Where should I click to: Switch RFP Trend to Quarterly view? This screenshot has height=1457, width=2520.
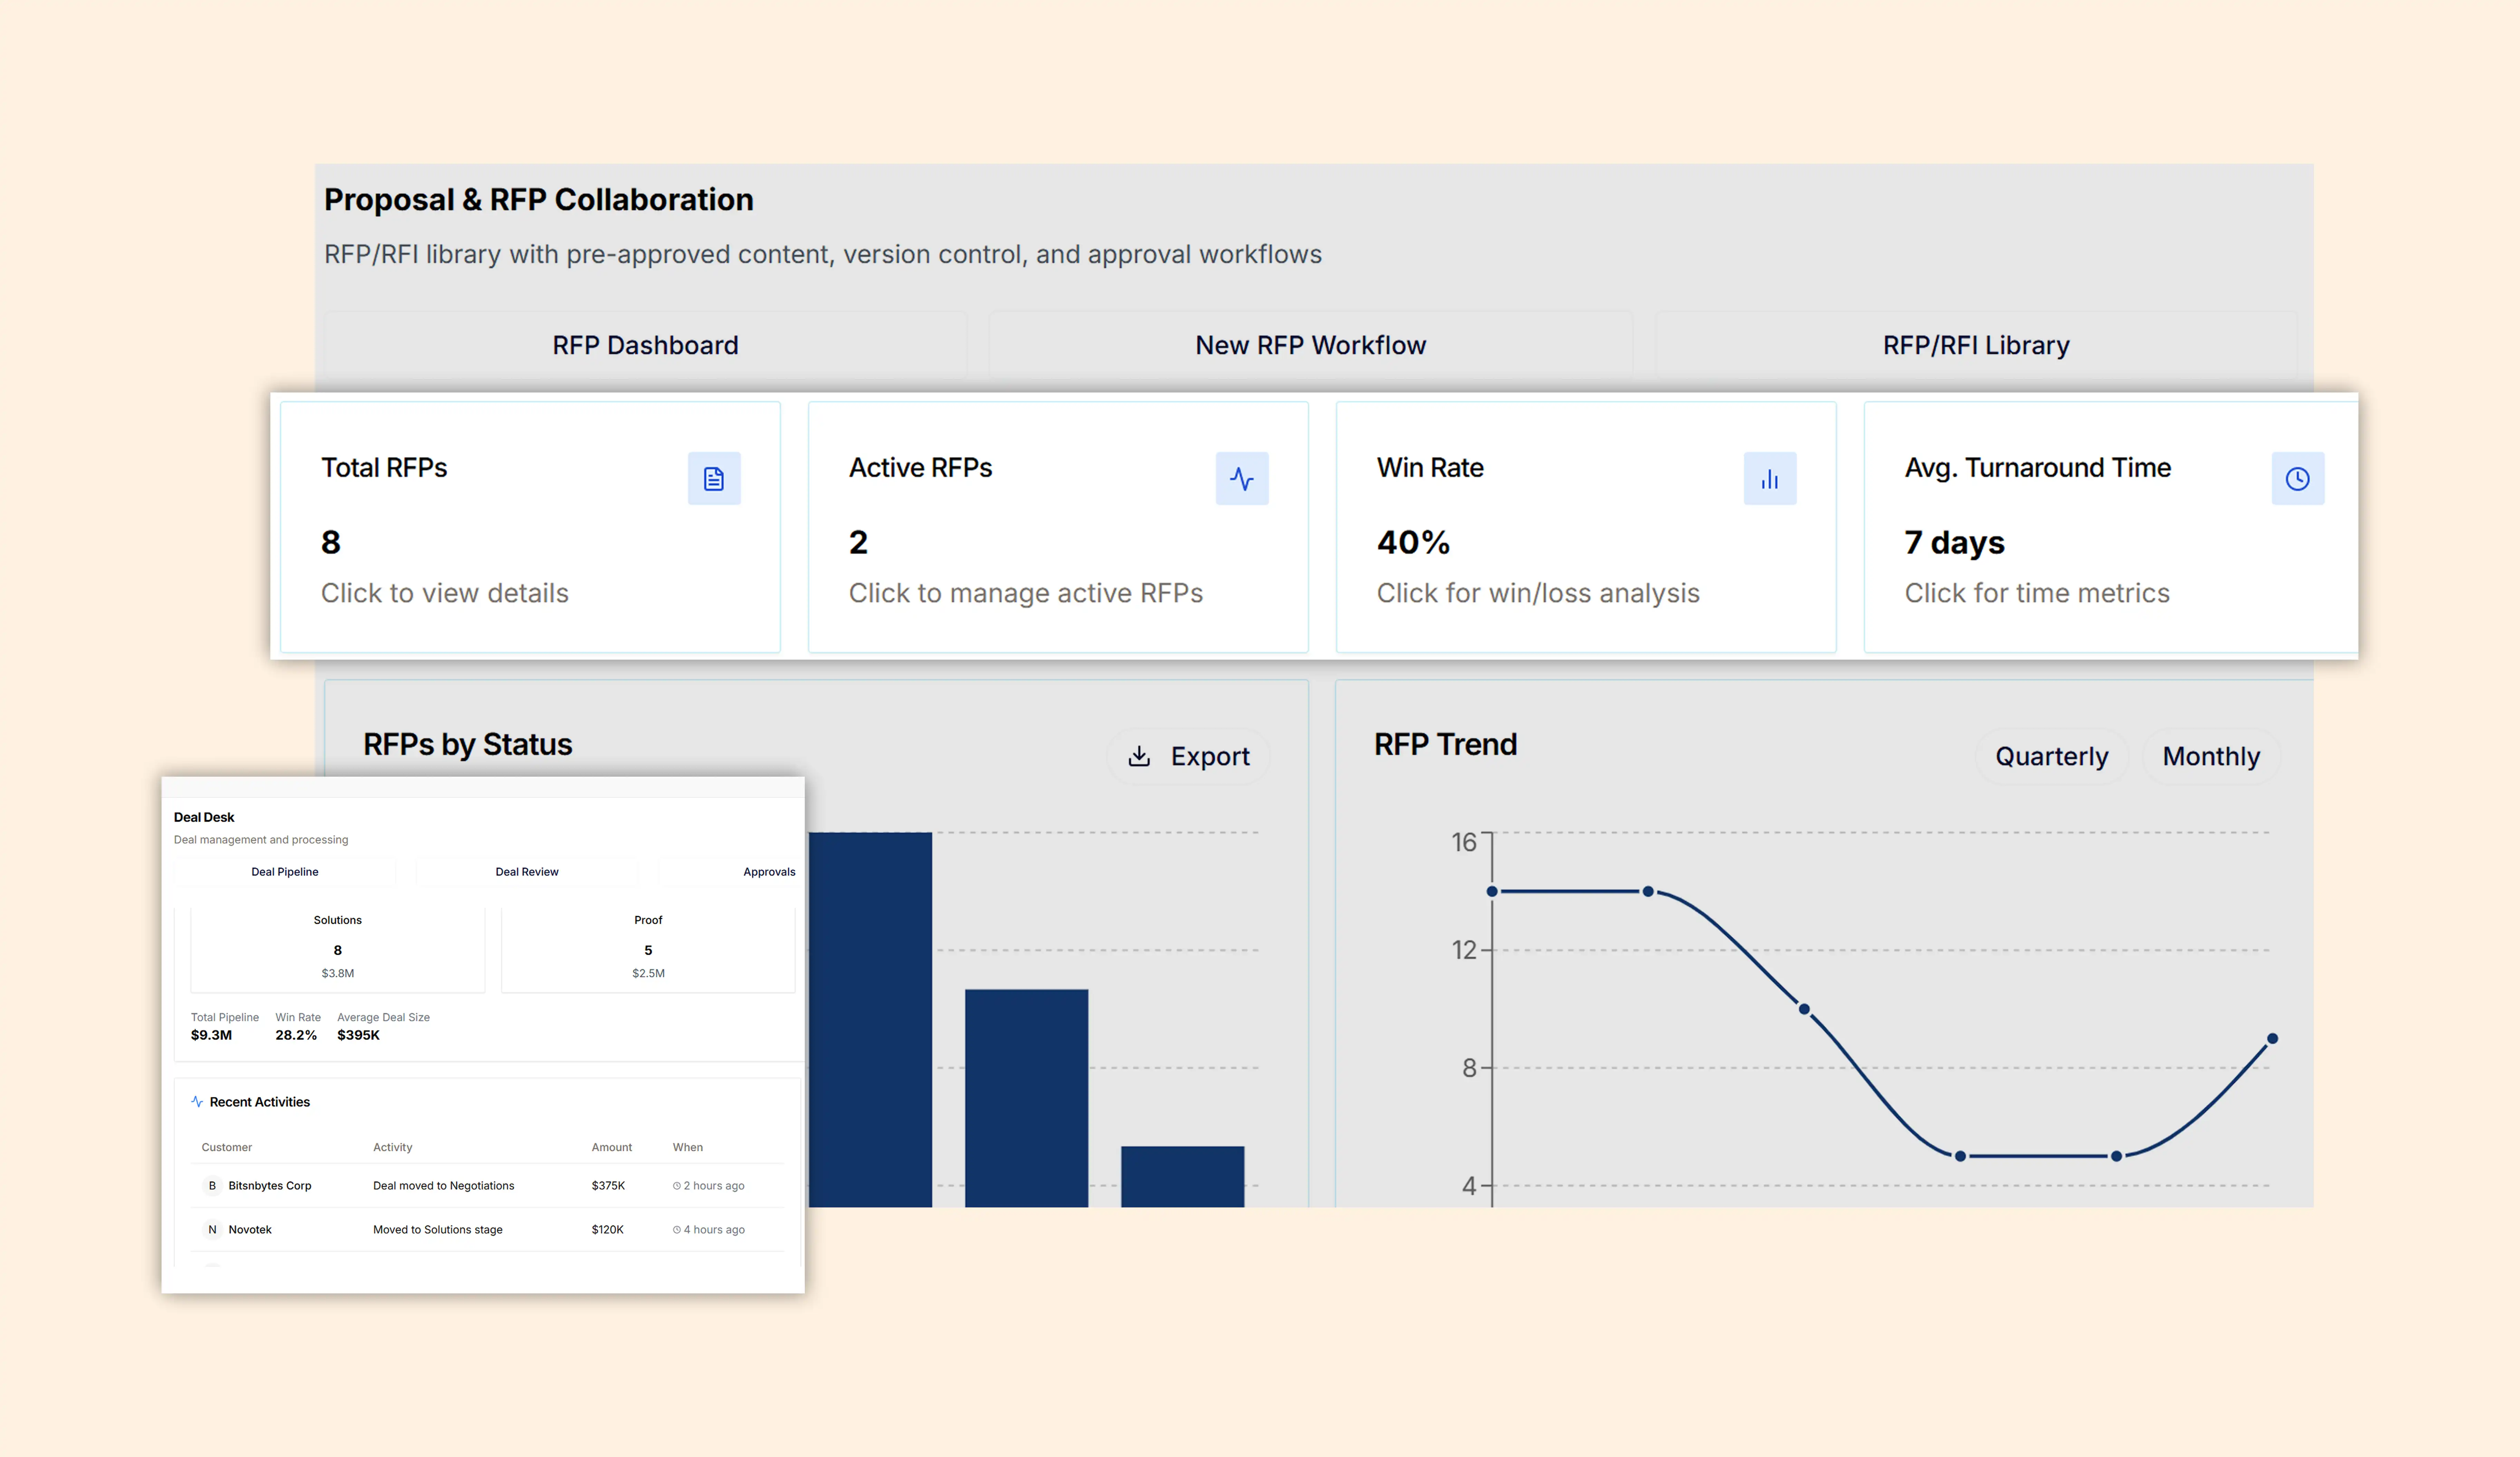coord(2051,756)
